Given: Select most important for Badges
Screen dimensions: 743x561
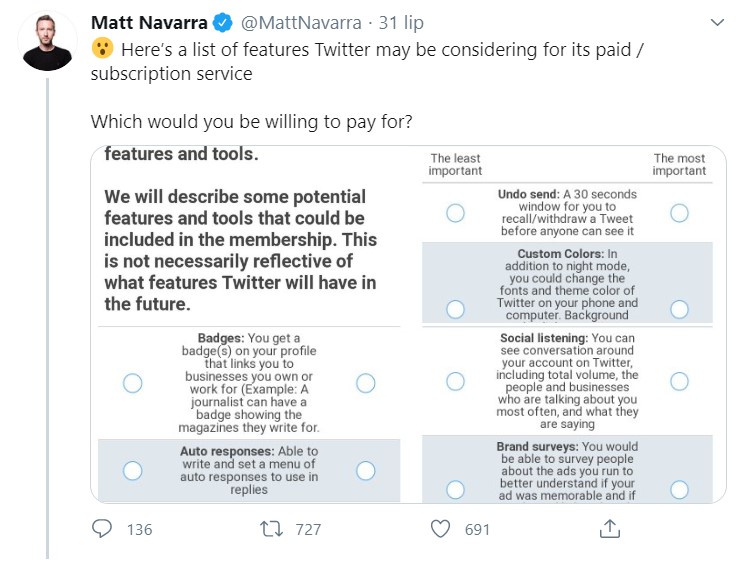Looking at the screenshot, I should (365, 383).
